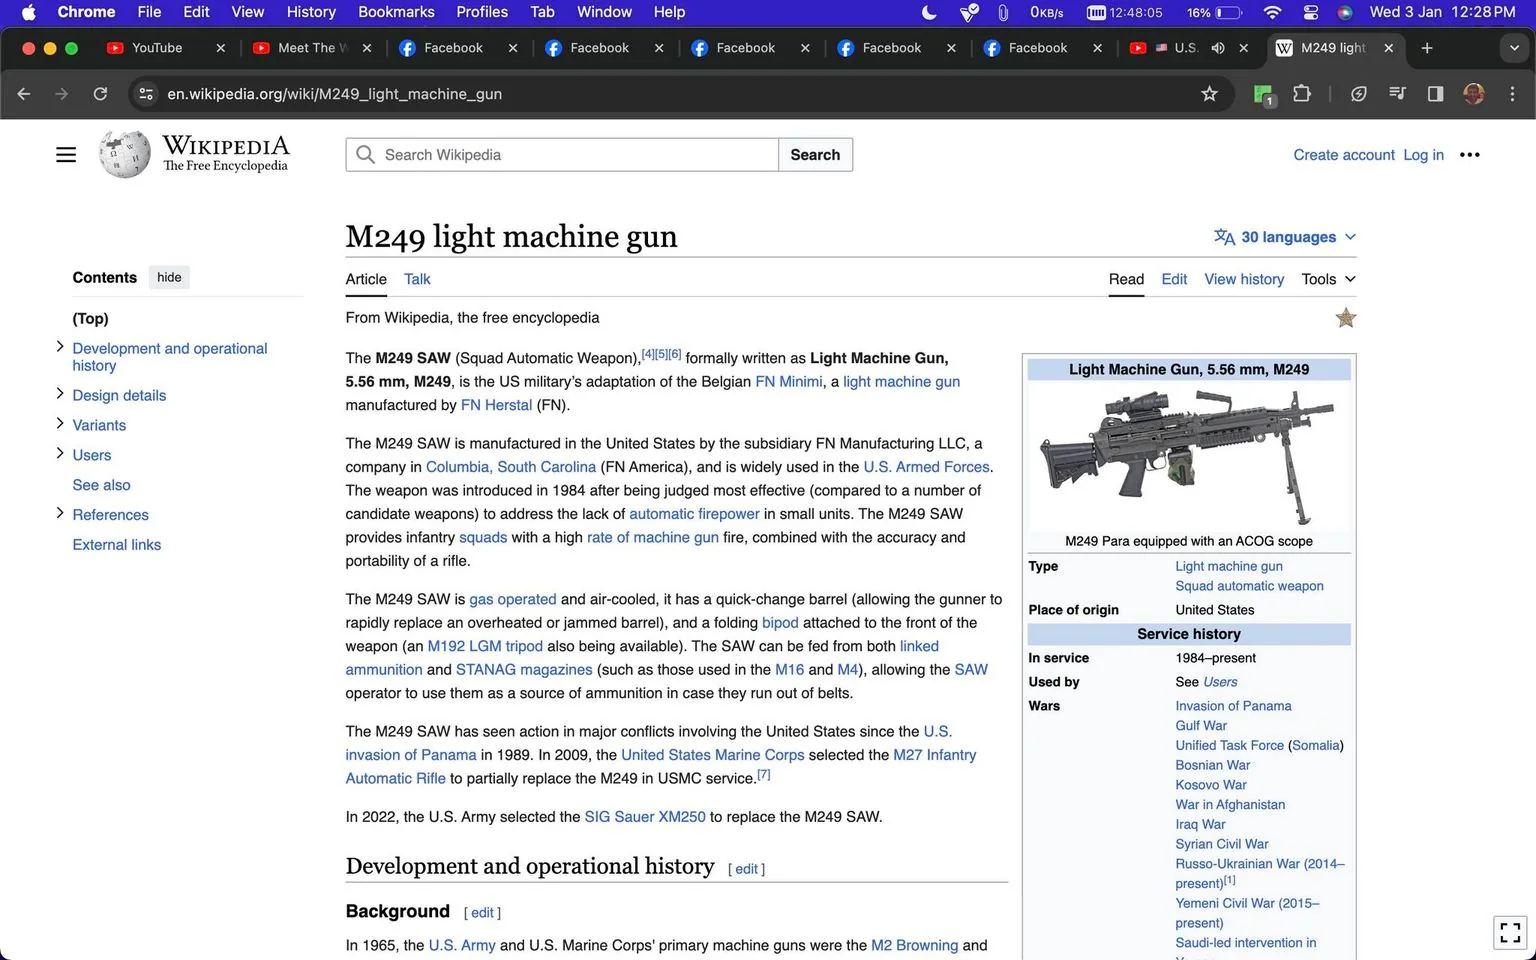Open View history tab

click(1244, 279)
